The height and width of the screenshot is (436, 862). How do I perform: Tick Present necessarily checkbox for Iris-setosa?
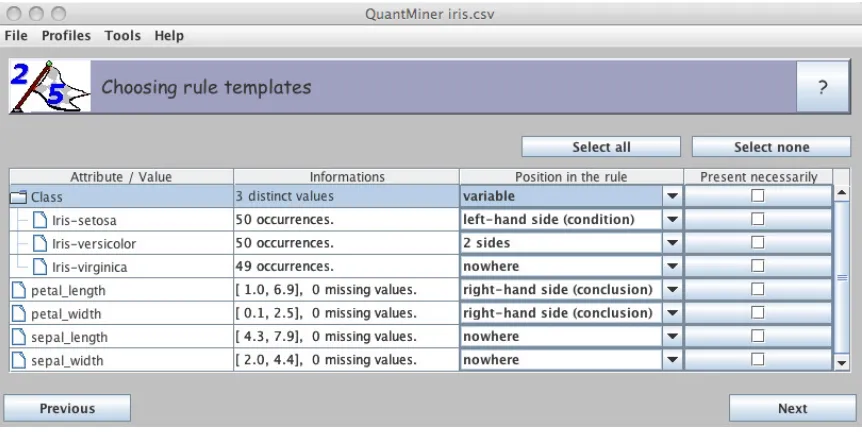point(758,219)
